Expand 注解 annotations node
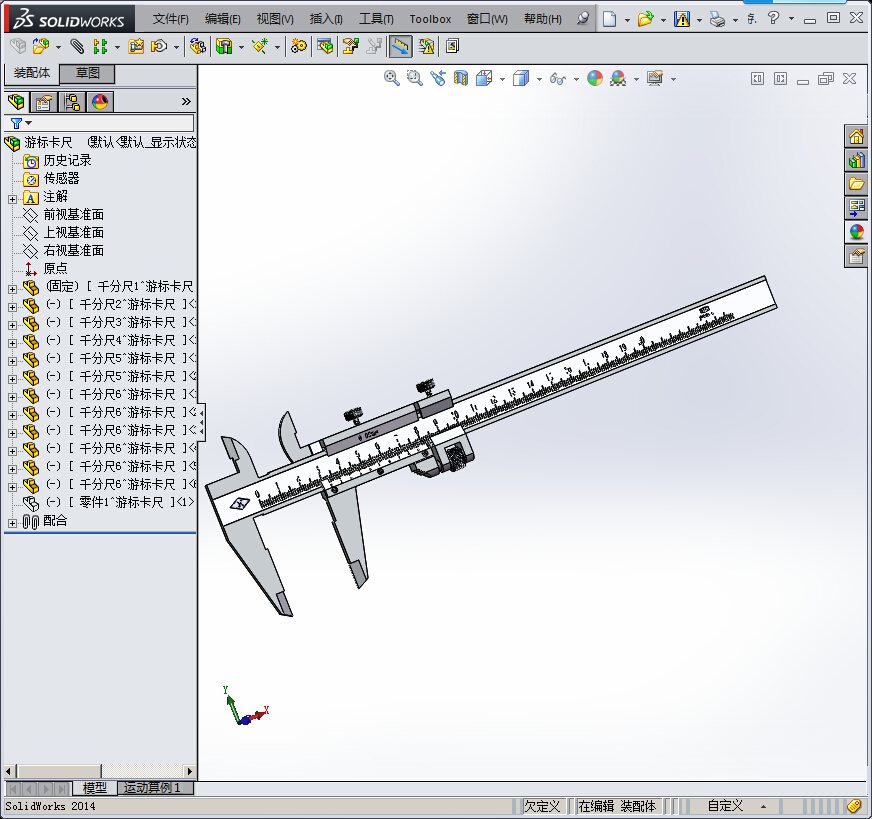The height and width of the screenshot is (819, 872). click(x=12, y=199)
